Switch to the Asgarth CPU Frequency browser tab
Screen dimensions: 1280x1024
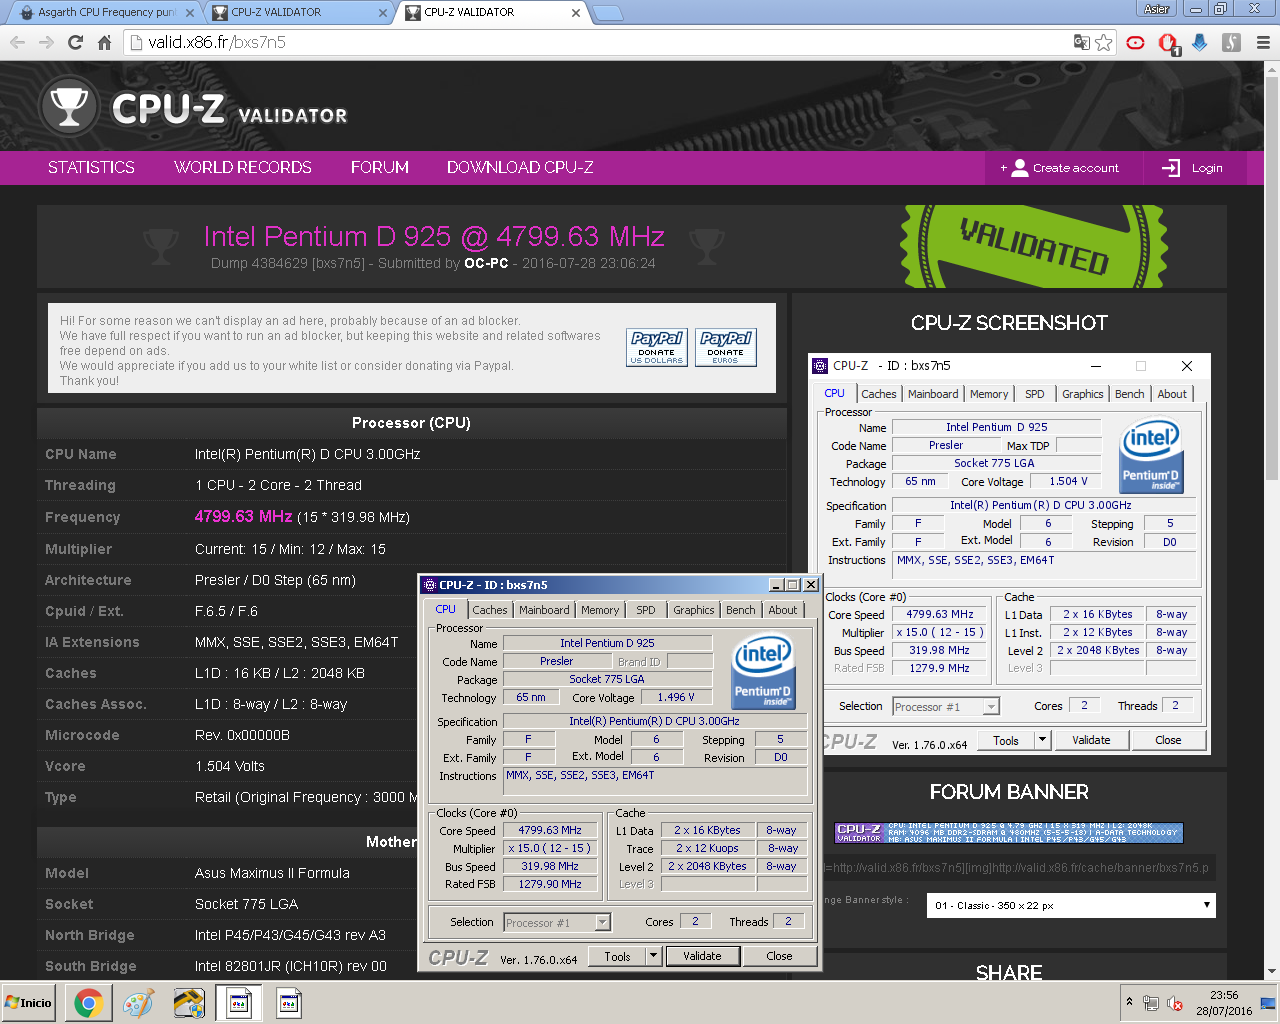(x=105, y=12)
